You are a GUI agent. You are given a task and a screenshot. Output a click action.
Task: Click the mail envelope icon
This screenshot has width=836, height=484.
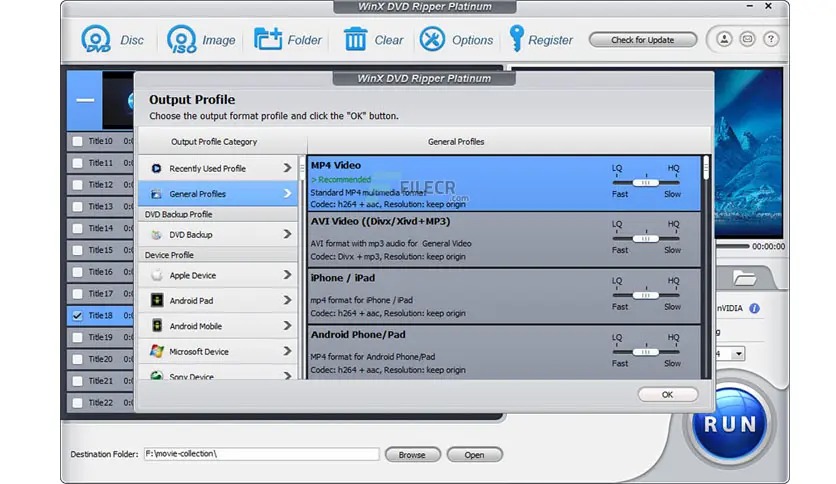746,40
